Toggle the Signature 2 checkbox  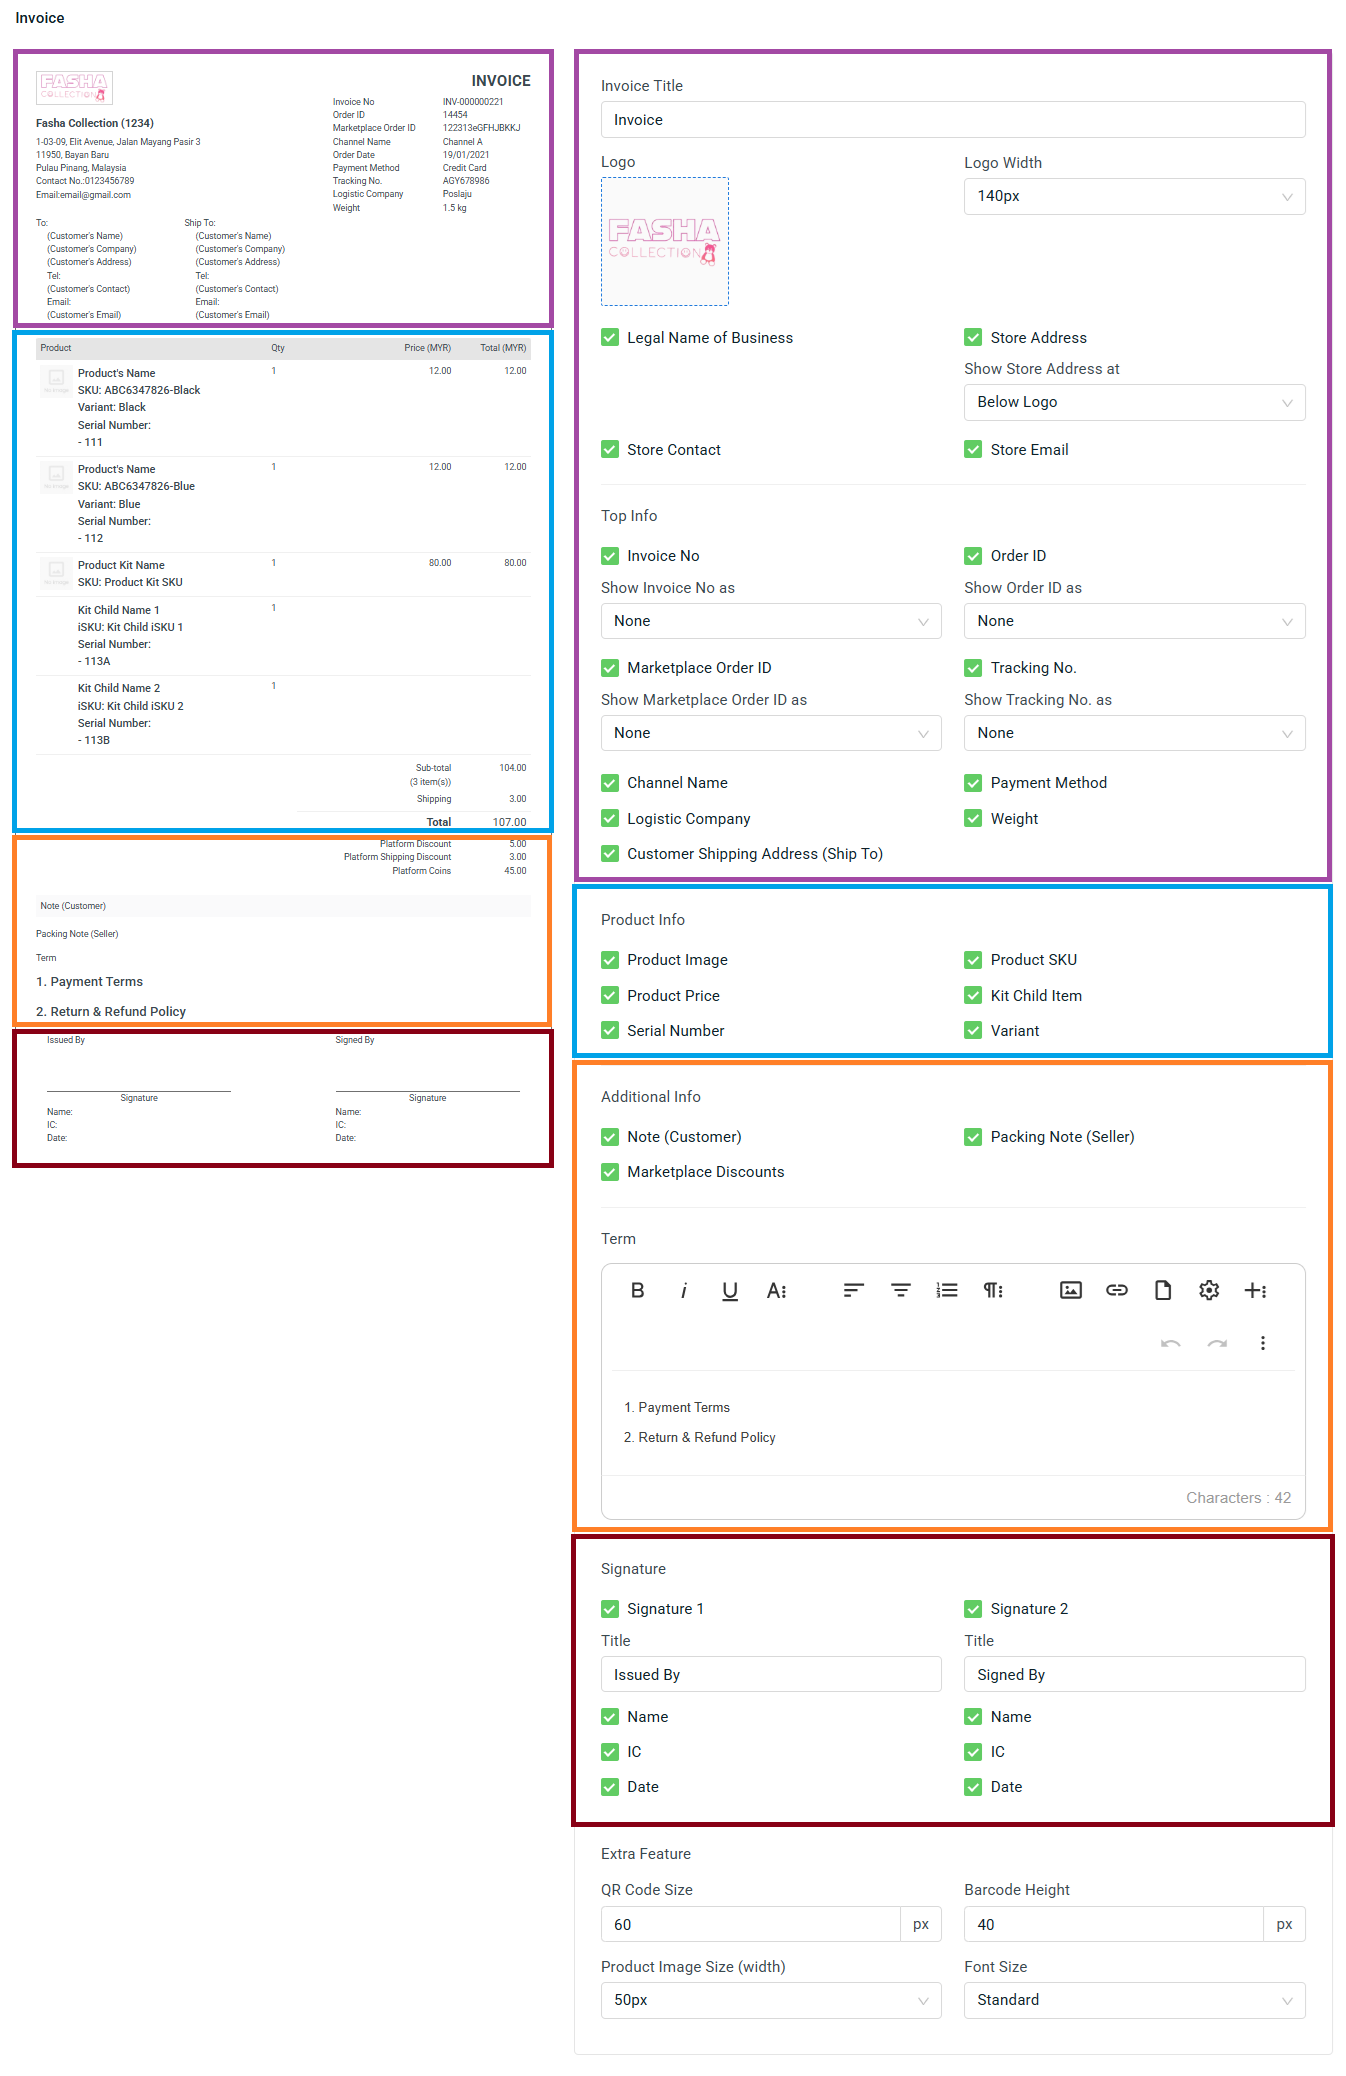(x=973, y=1609)
